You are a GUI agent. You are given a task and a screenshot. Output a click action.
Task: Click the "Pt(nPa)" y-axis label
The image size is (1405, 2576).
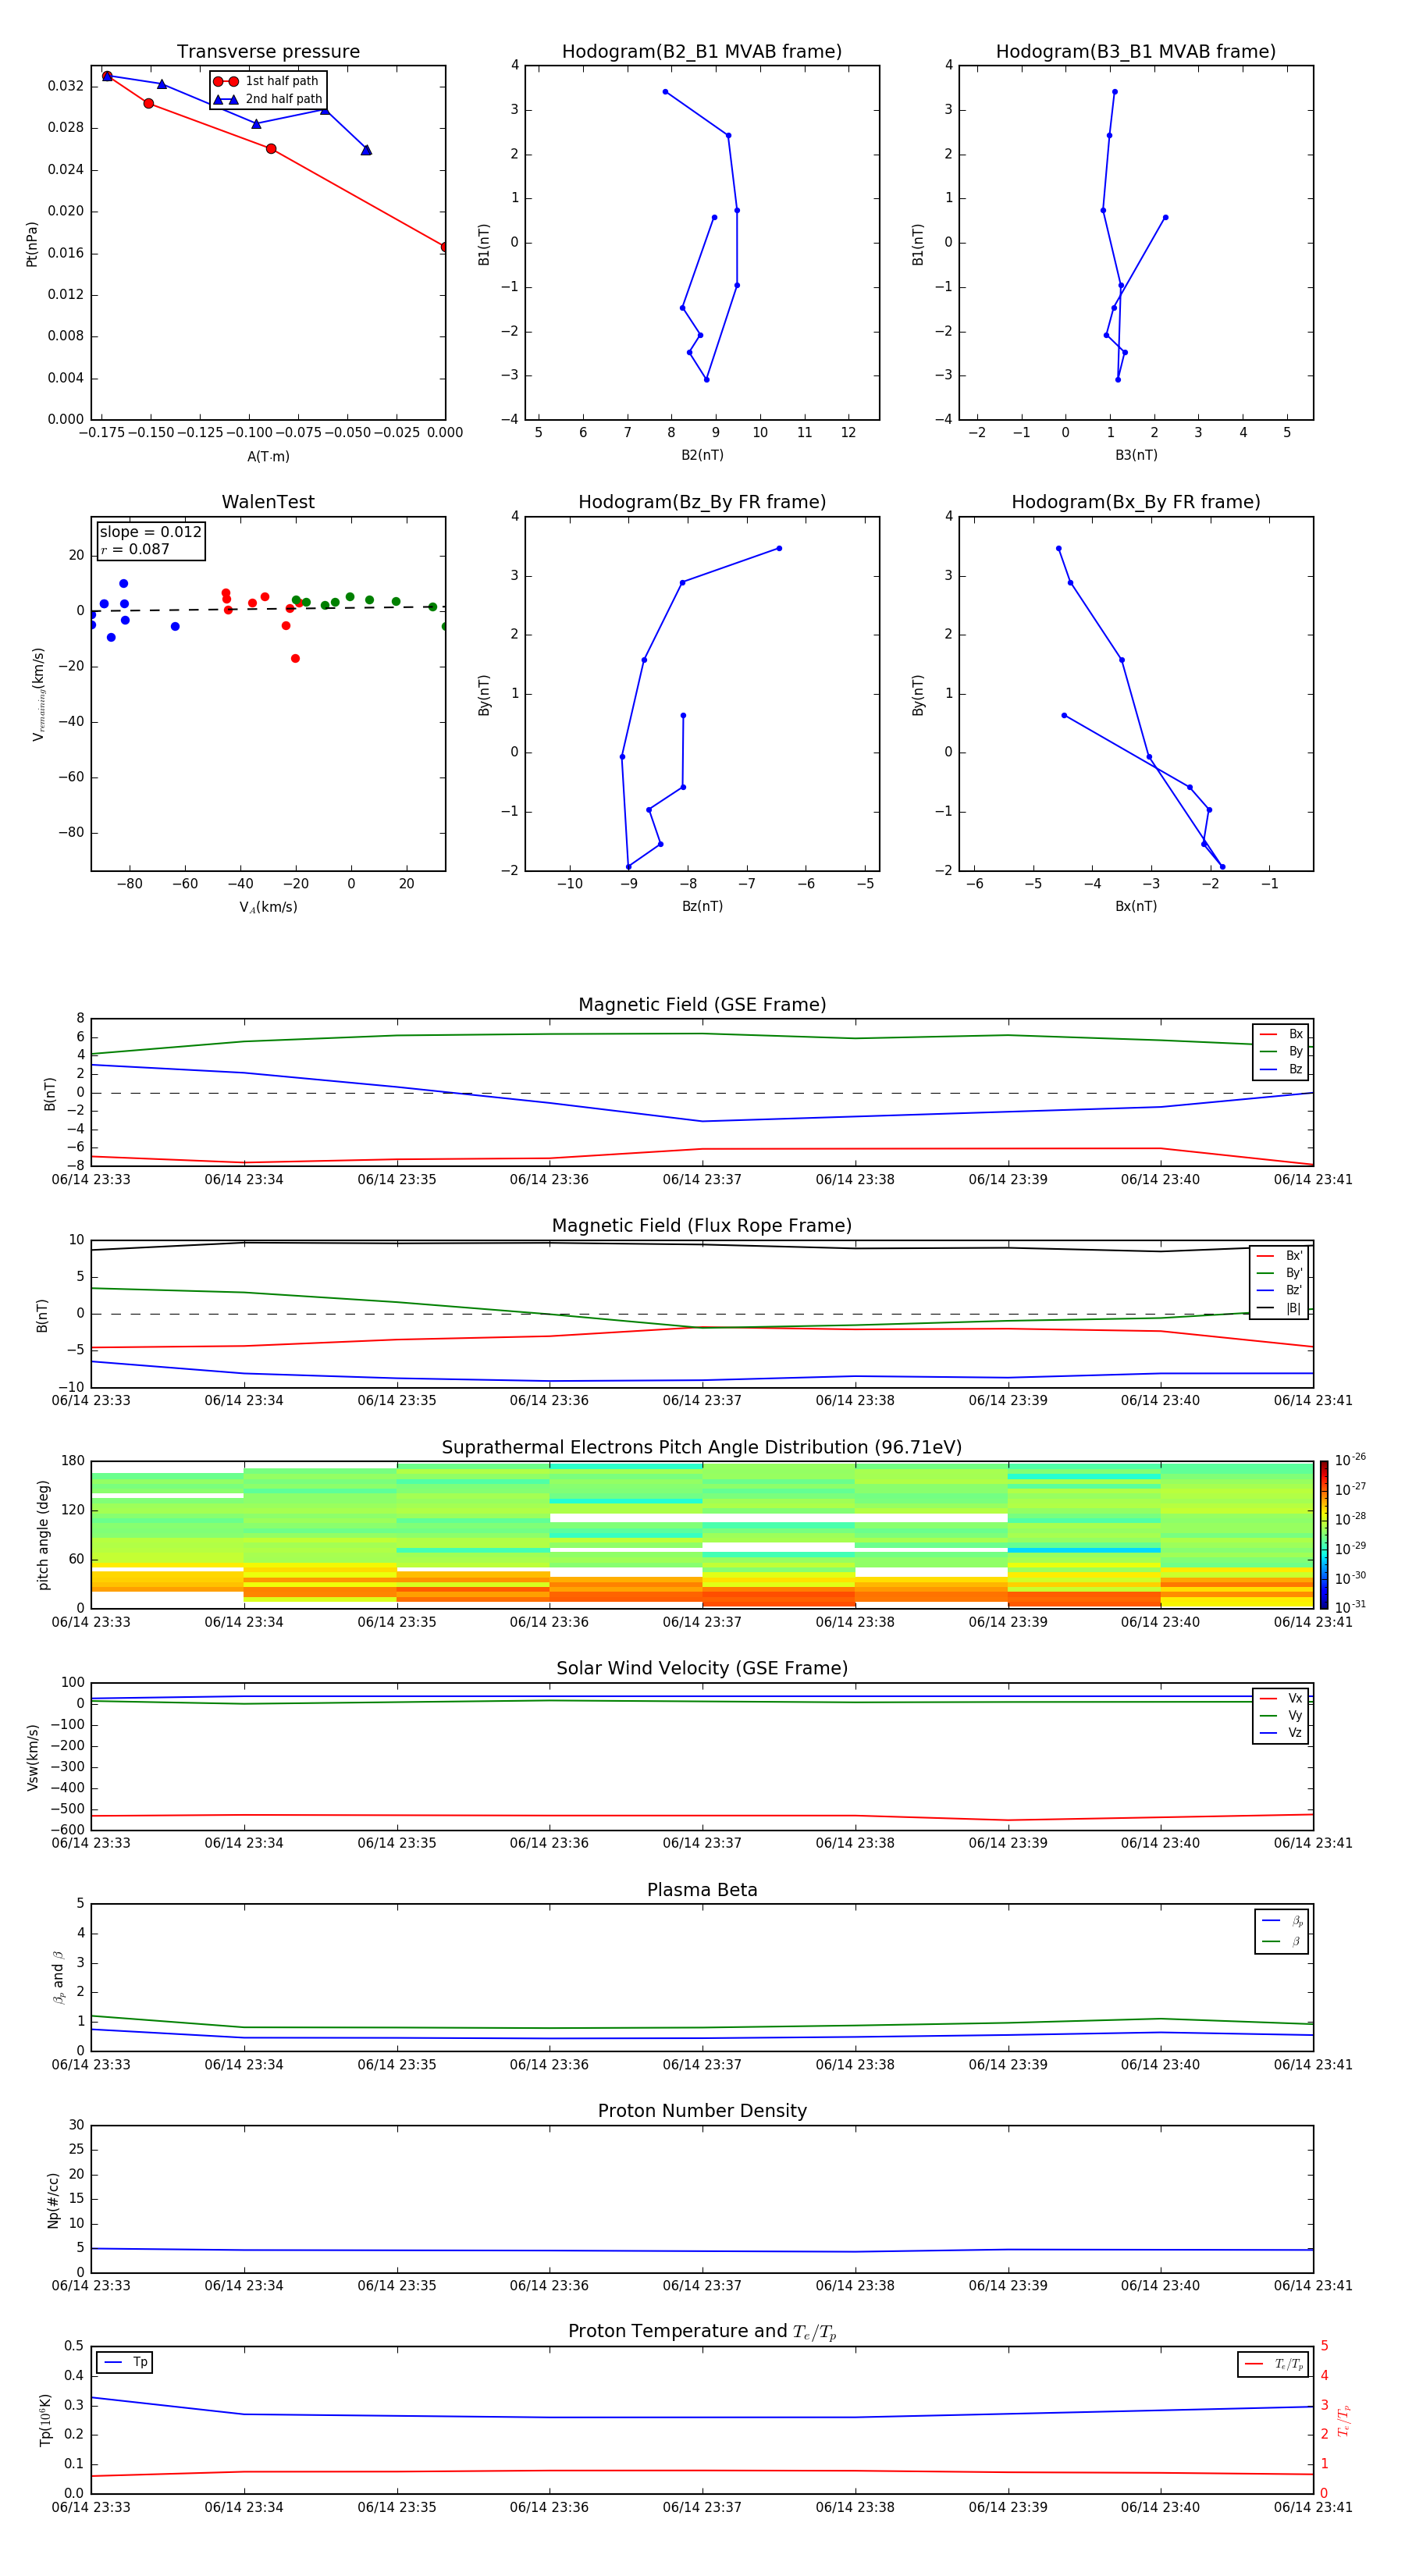click(x=32, y=244)
